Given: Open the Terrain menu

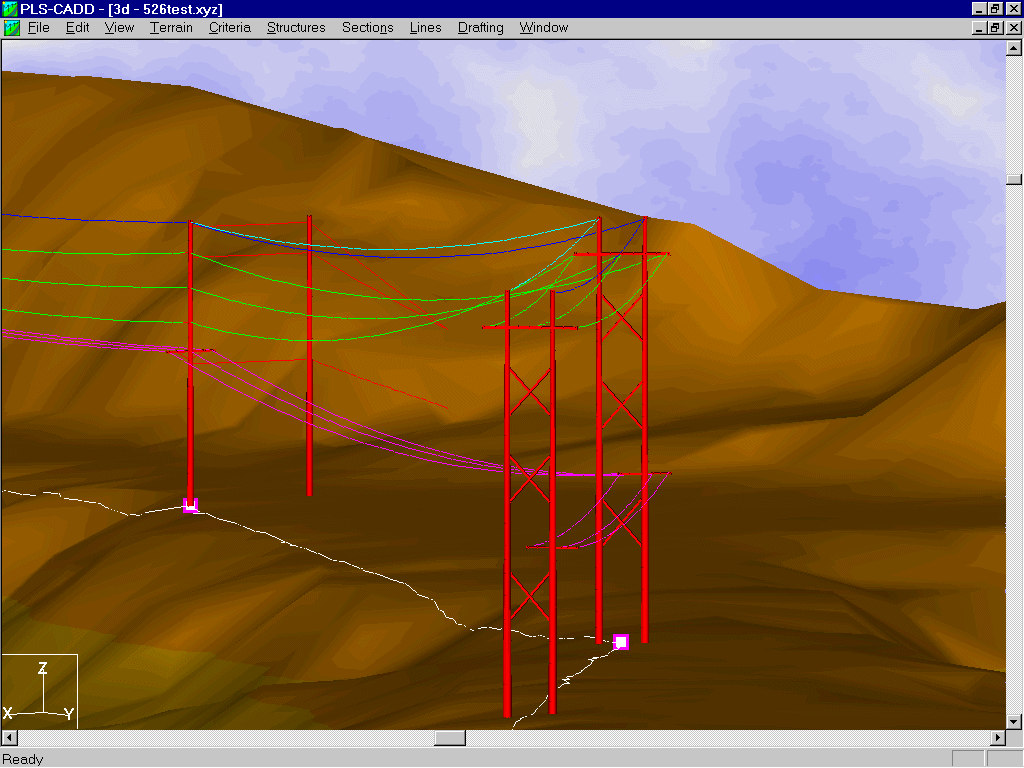Looking at the screenshot, I should coord(171,28).
